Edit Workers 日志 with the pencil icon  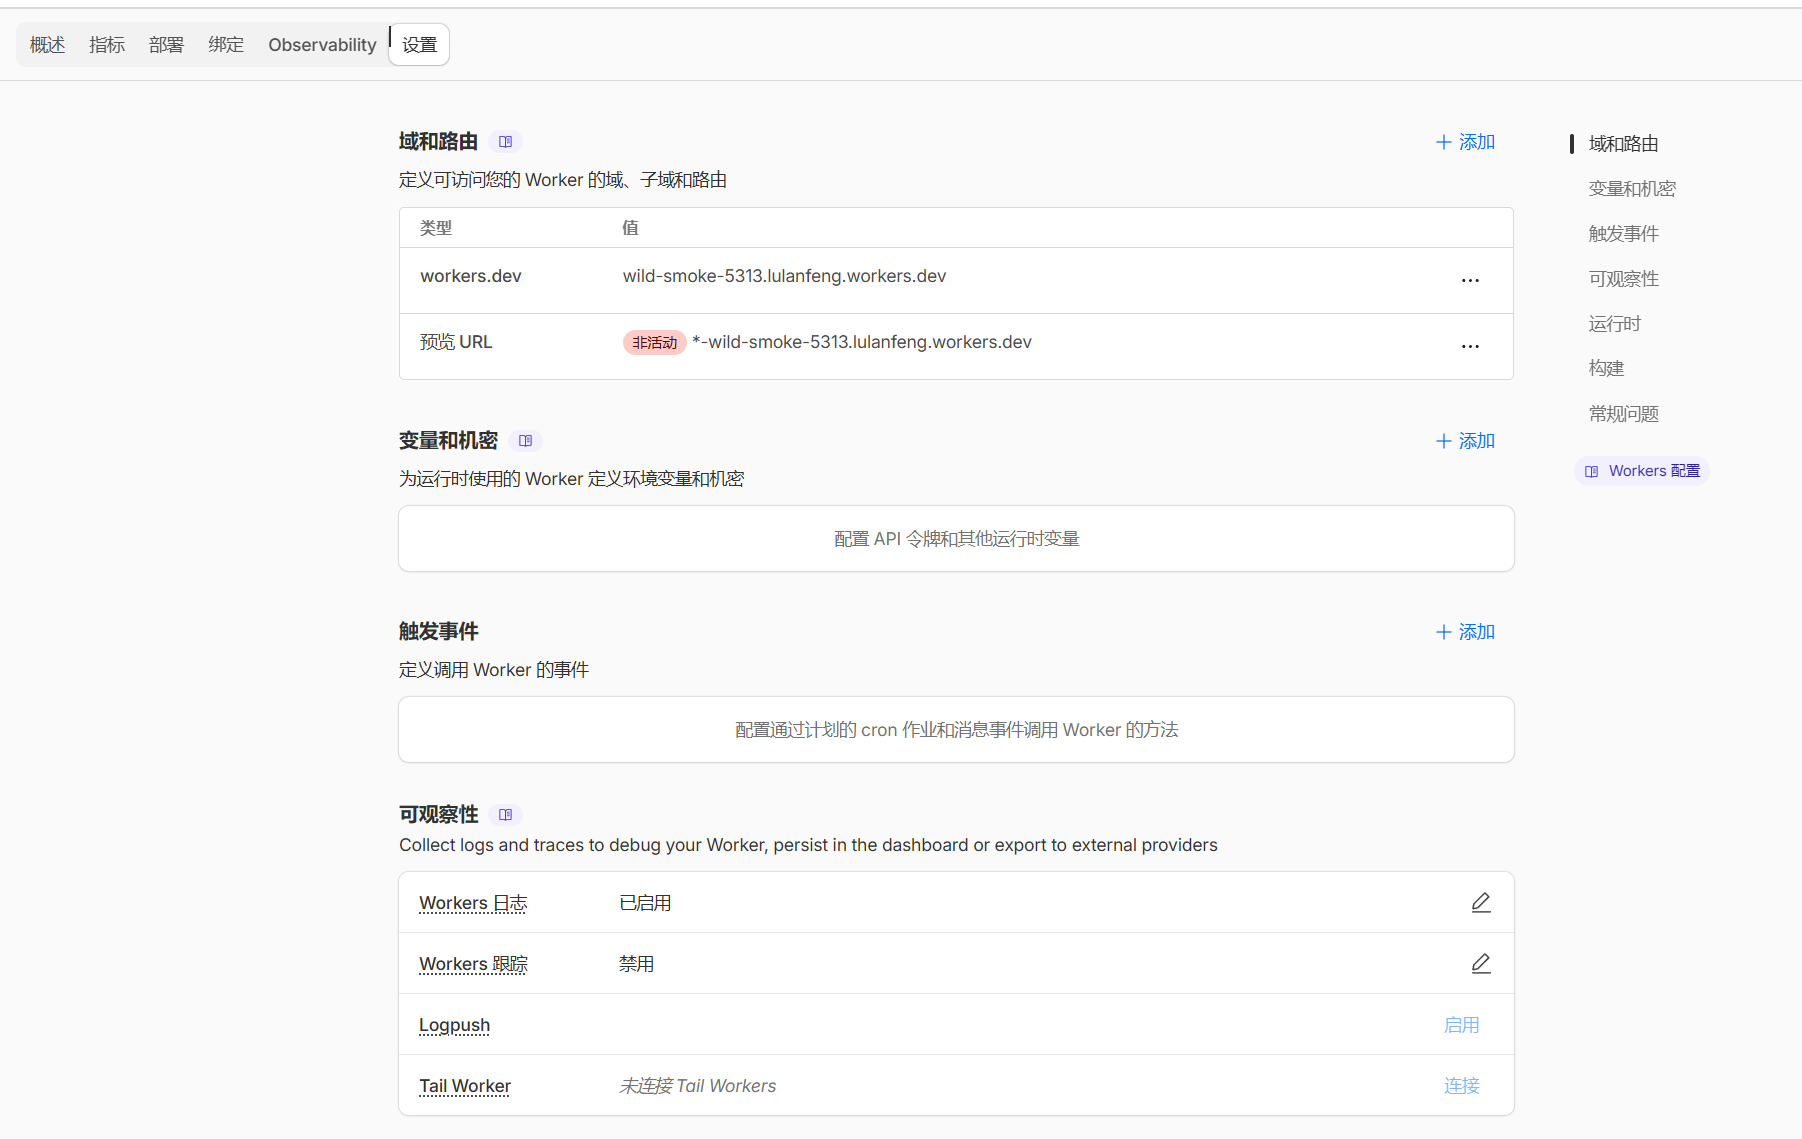coord(1481,901)
